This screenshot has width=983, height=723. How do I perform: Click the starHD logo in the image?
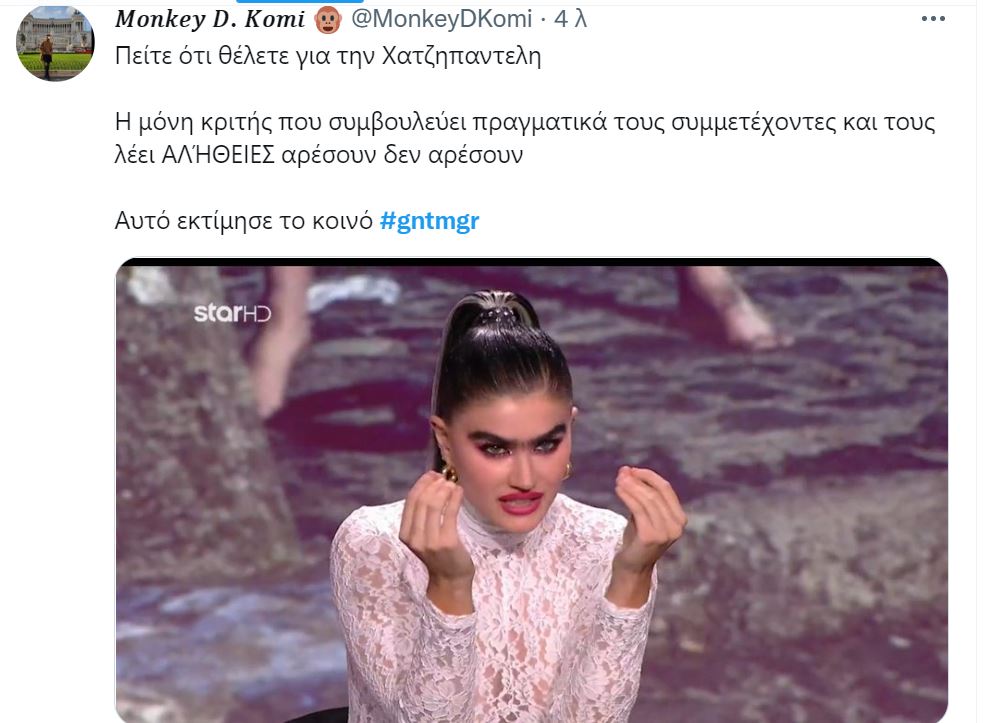point(232,312)
